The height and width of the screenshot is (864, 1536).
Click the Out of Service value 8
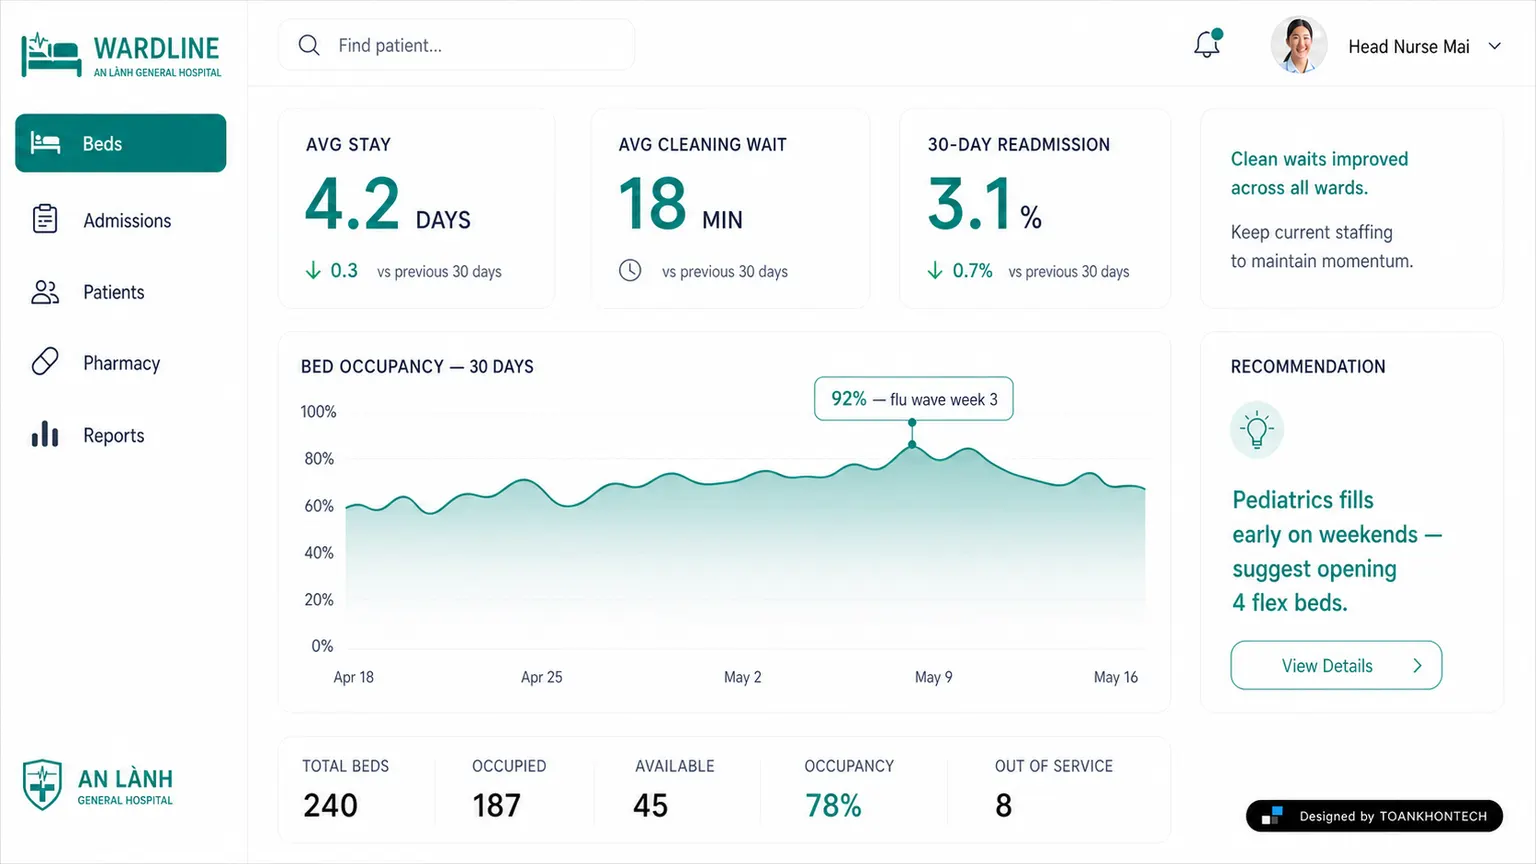[1003, 805]
